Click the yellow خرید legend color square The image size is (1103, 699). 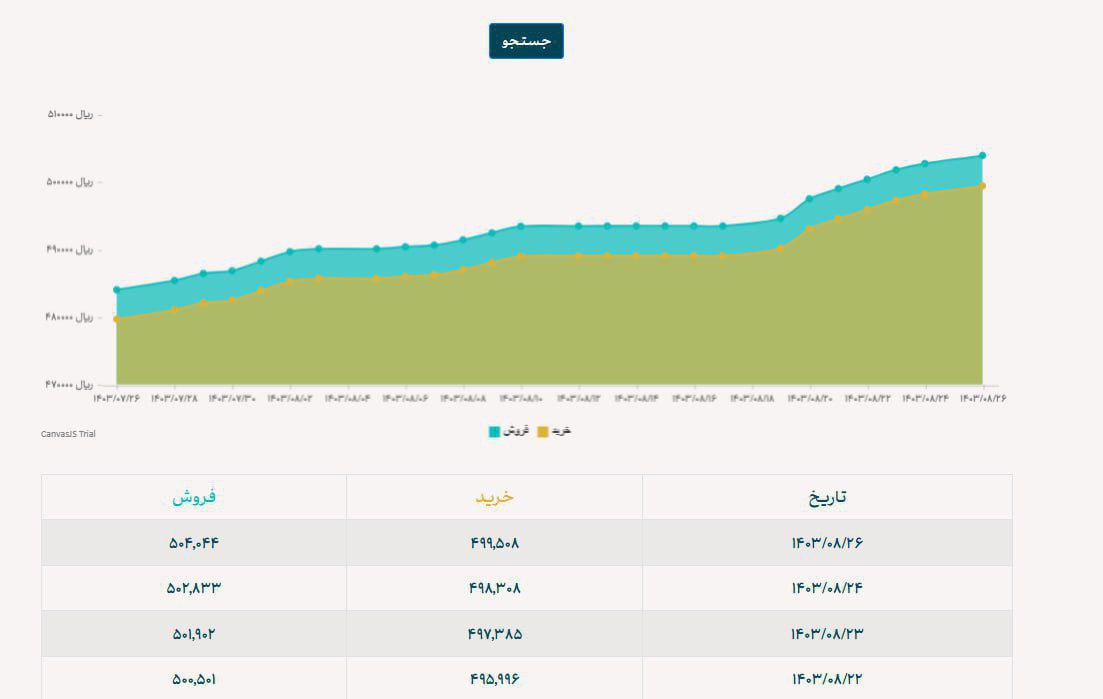tap(542, 432)
